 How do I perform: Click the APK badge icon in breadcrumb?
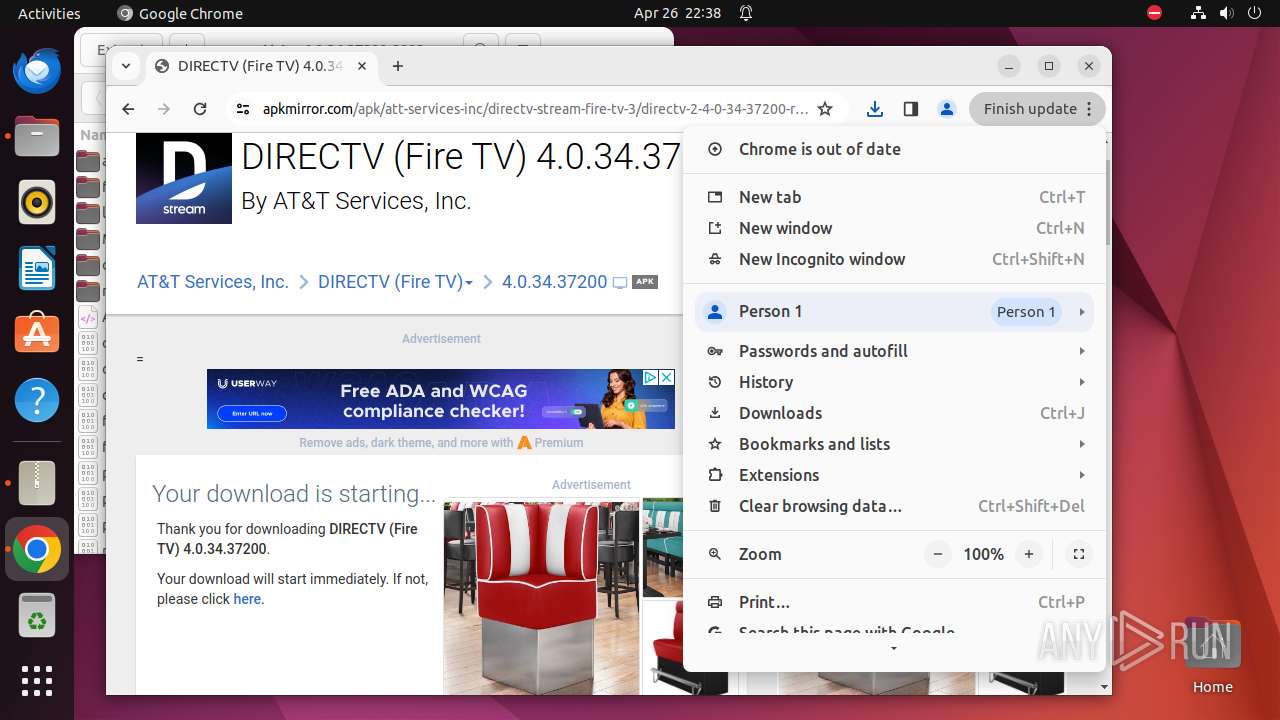[645, 282]
